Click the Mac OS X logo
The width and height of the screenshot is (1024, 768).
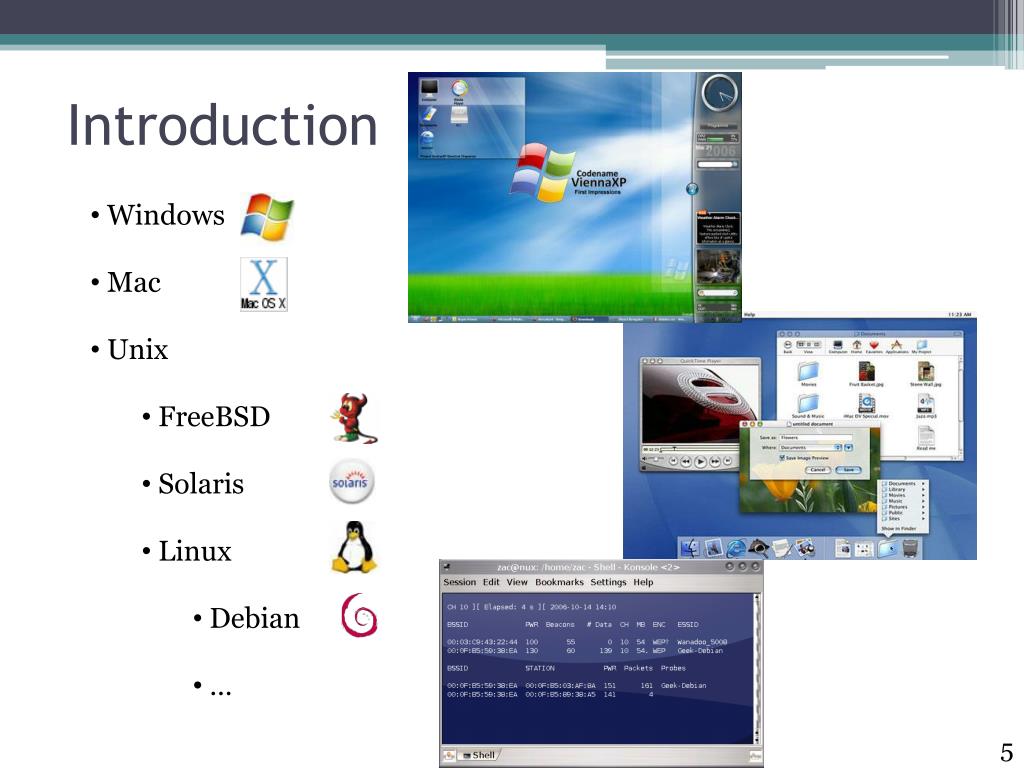tap(264, 284)
